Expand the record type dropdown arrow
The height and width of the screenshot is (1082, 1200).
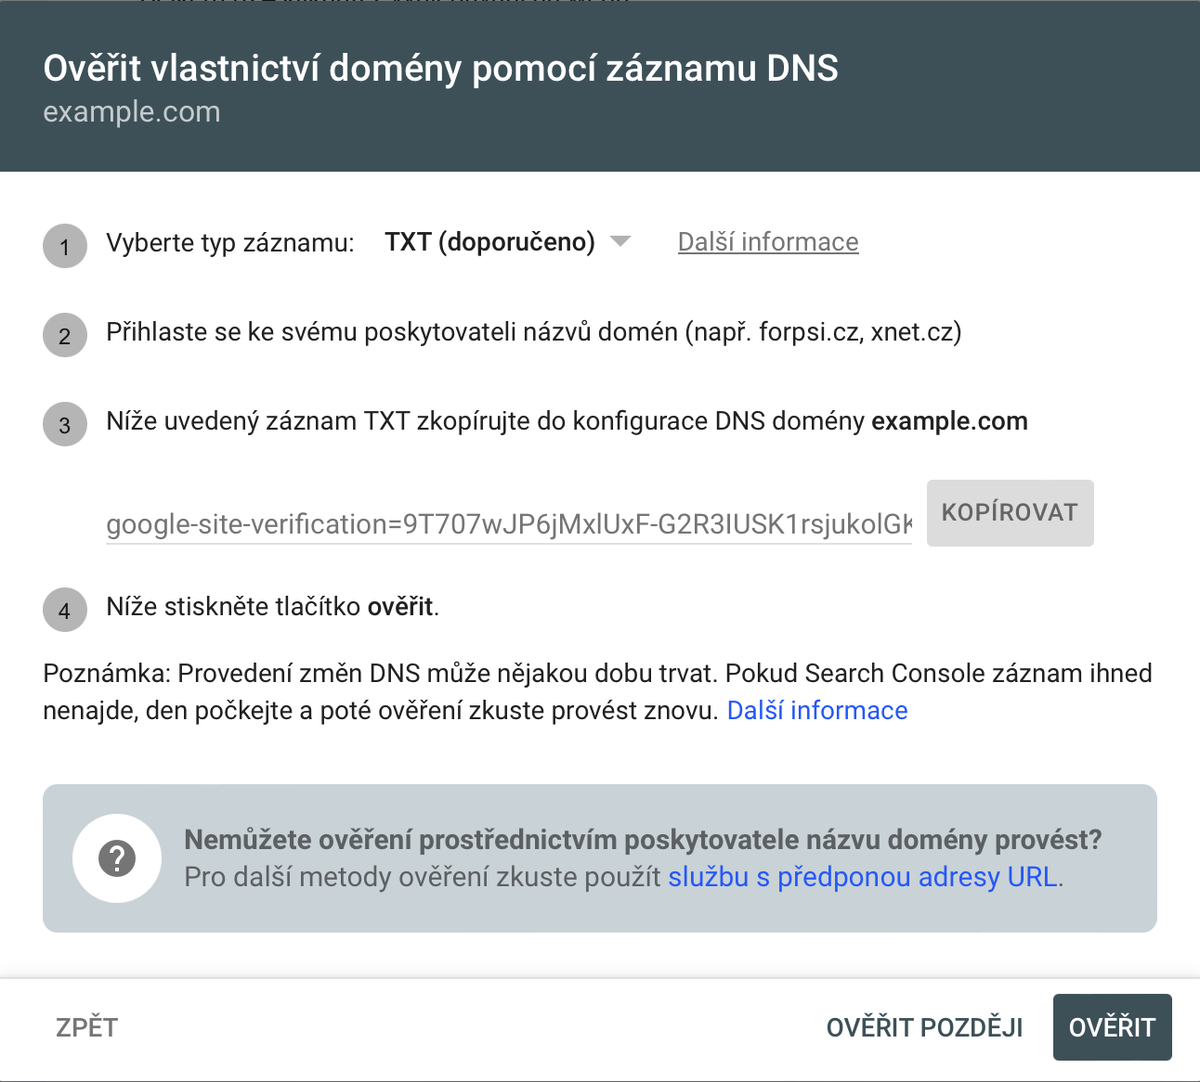[x=621, y=241]
